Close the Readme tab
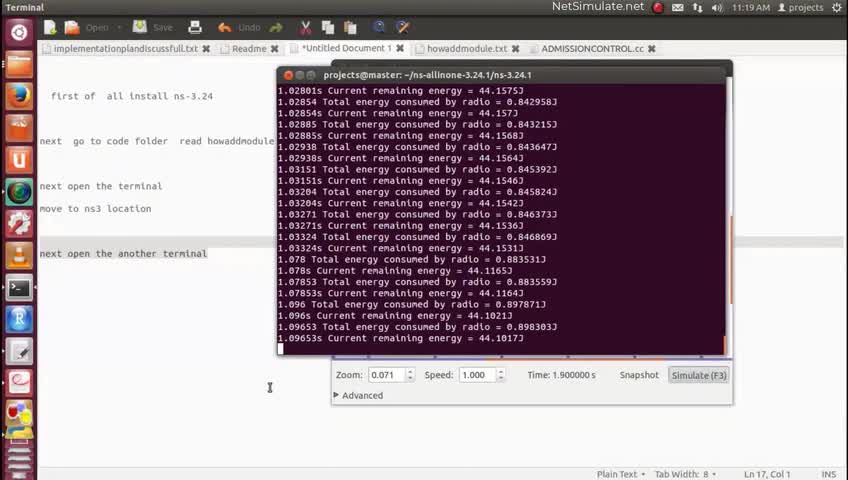Screen dimensions: 848x480 [x=275, y=49]
